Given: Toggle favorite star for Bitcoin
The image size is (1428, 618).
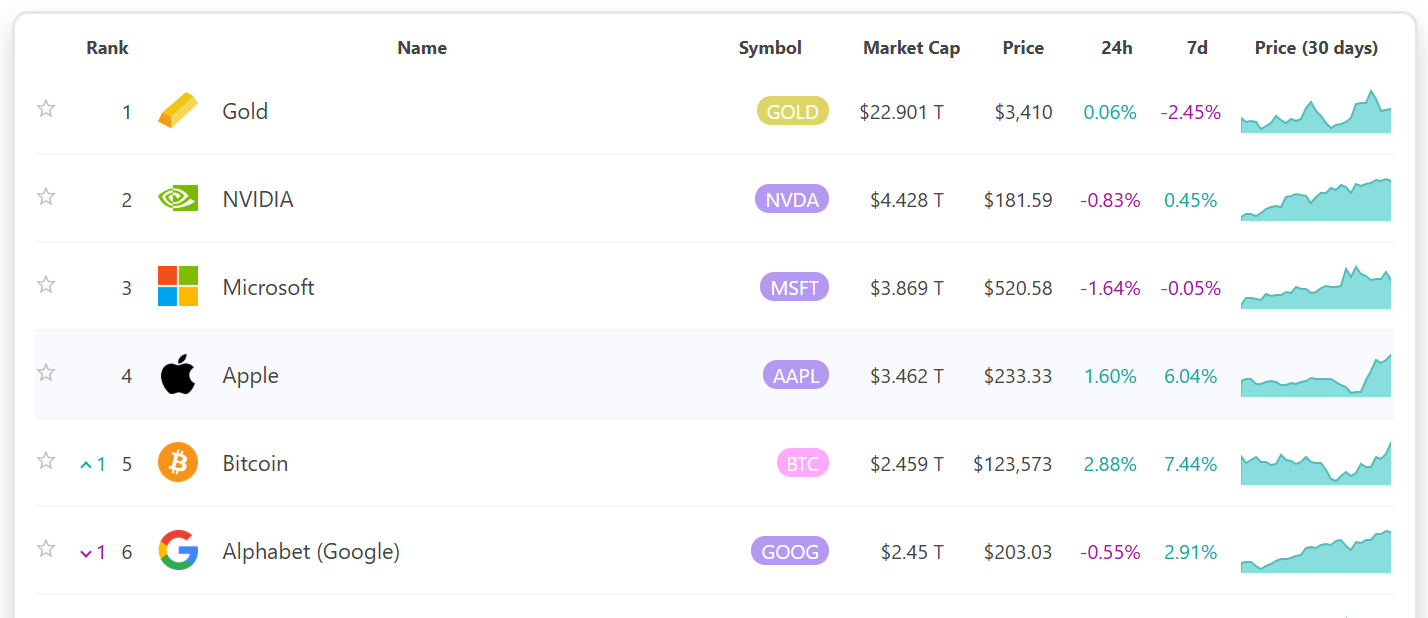Looking at the screenshot, I should pyautogui.click(x=46, y=461).
